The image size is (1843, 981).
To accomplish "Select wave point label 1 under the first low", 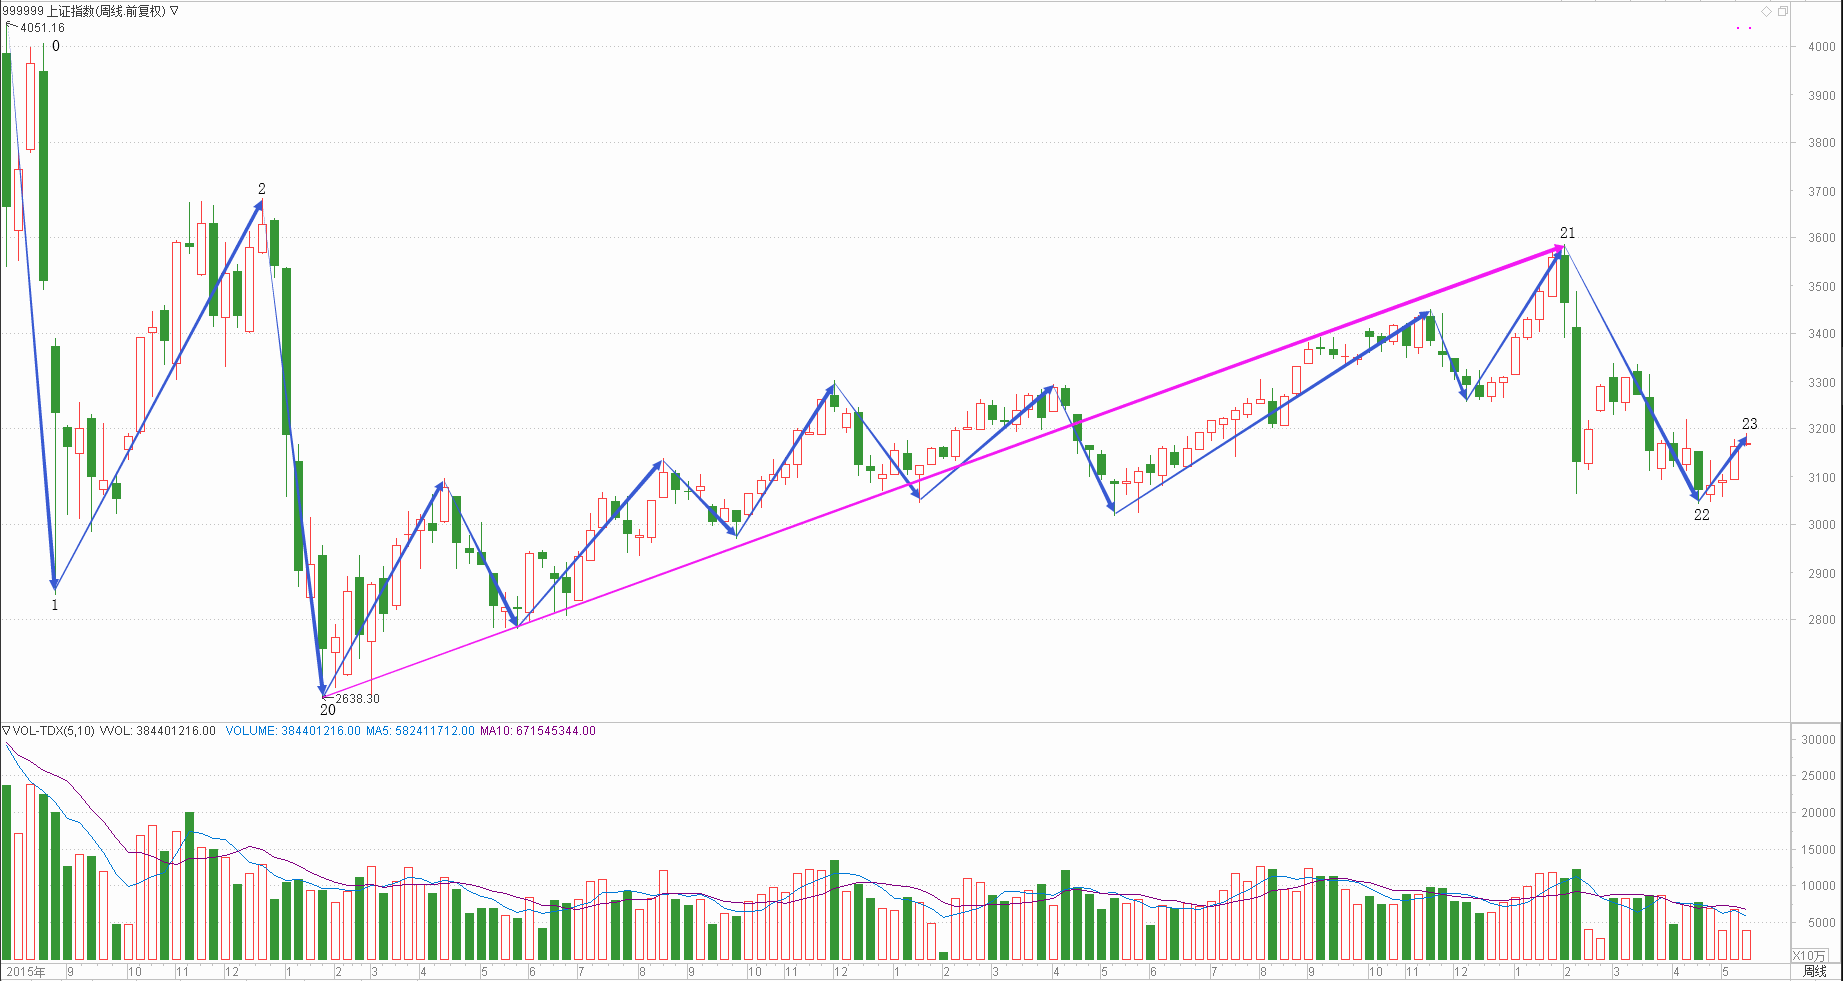I will pyautogui.click(x=55, y=605).
